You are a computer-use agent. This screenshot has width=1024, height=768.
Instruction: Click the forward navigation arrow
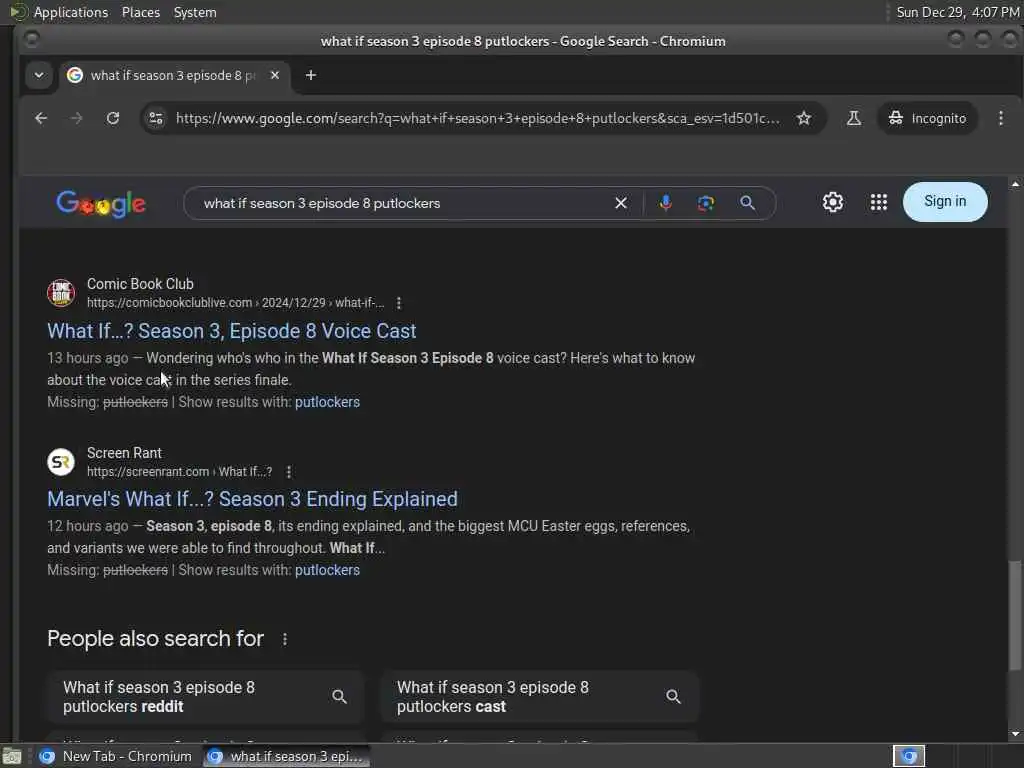76,118
